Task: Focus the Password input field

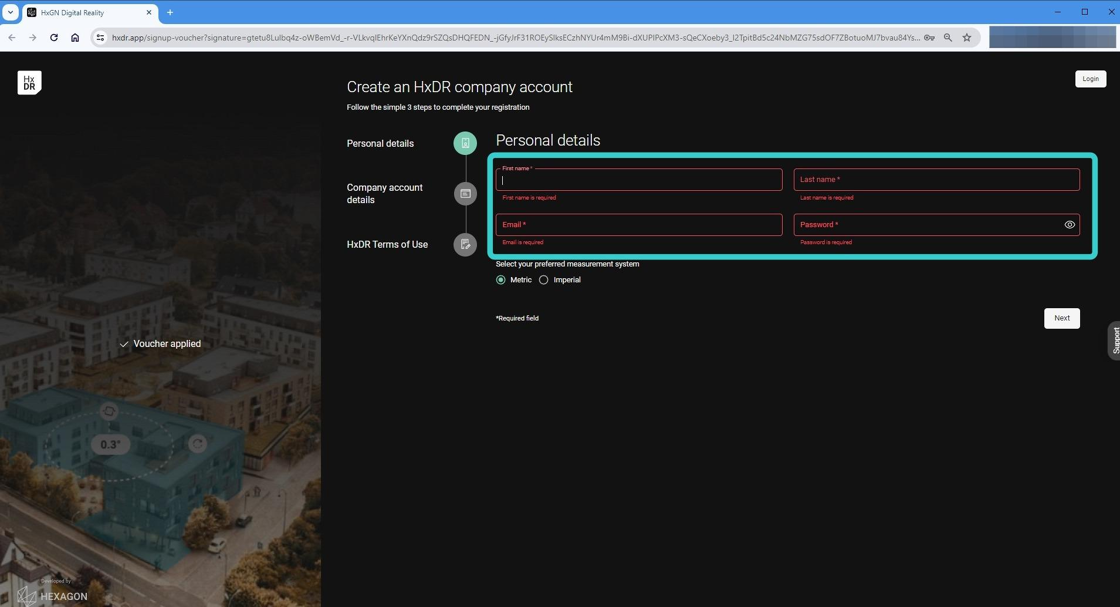Action: (x=936, y=224)
